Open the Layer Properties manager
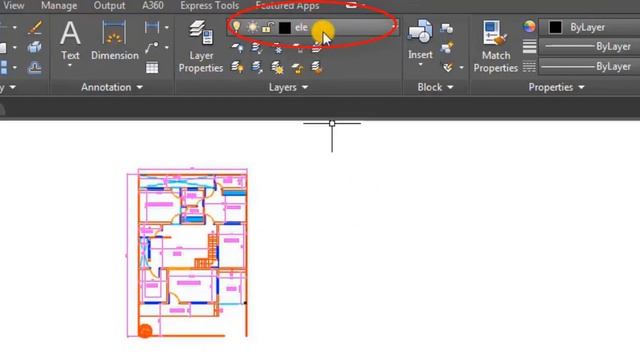Image resolution: width=640 pixels, height=360 pixels. [201, 46]
